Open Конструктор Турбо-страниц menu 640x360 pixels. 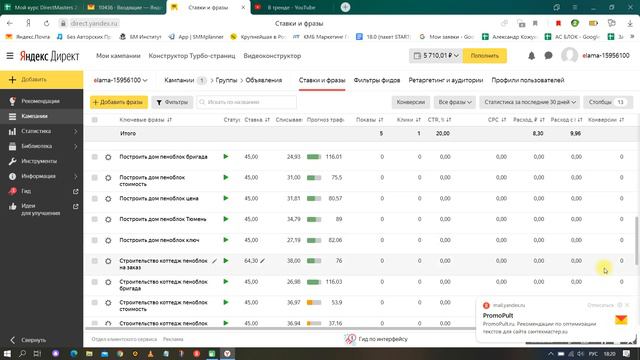coord(192,56)
